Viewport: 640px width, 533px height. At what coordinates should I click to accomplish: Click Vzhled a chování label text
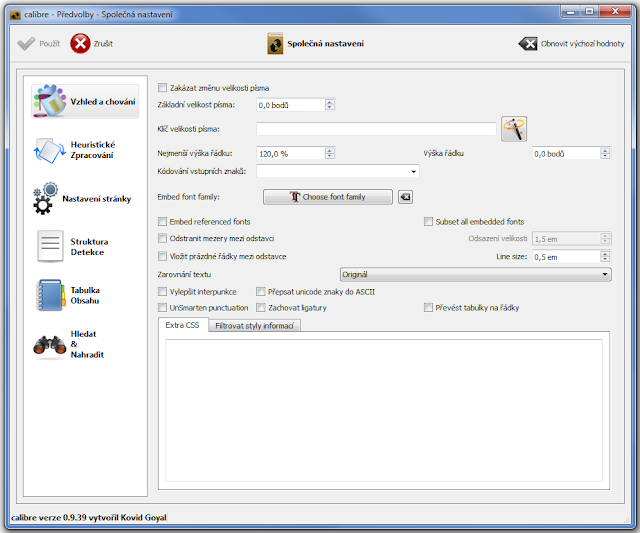coord(103,102)
